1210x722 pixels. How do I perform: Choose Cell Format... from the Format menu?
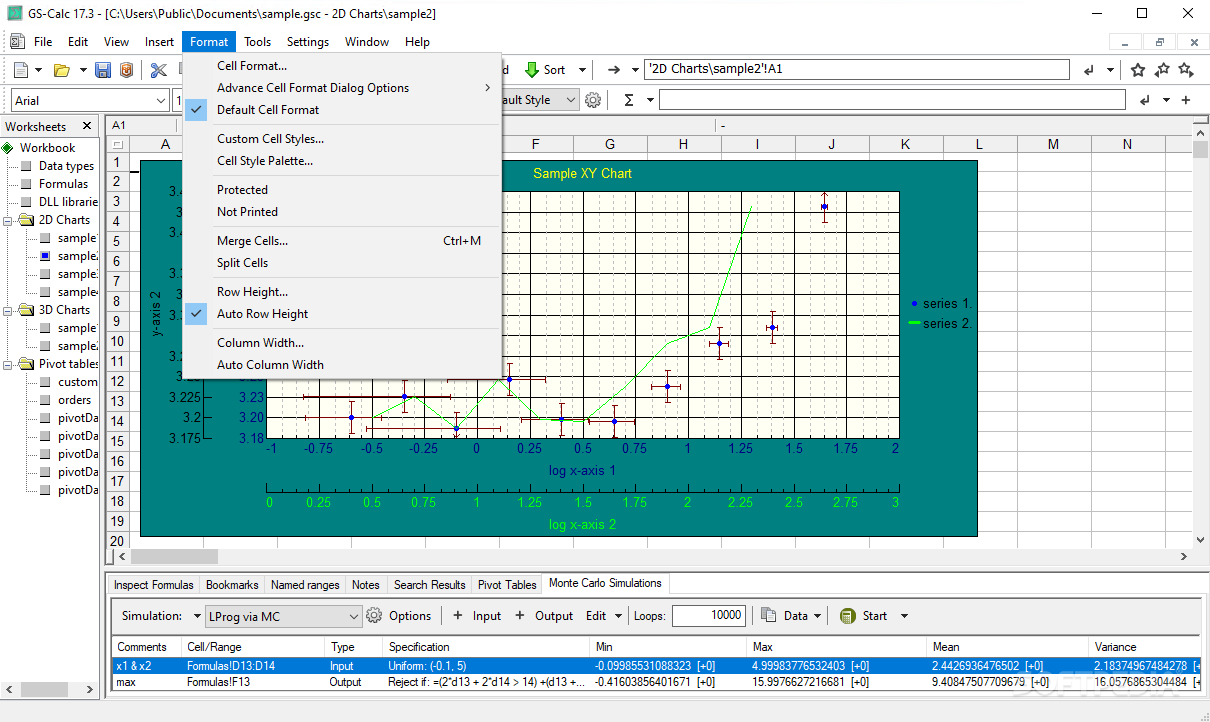341,66
